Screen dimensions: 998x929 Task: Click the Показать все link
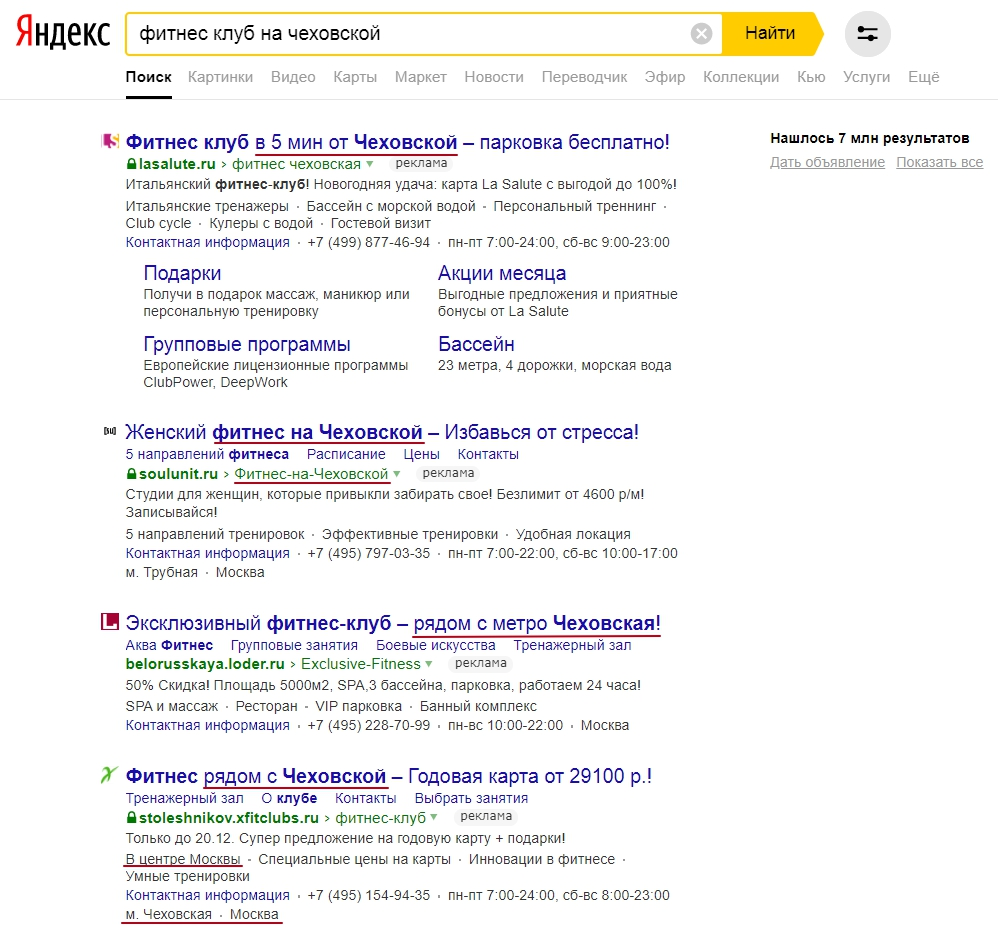(x=939, y=162)
